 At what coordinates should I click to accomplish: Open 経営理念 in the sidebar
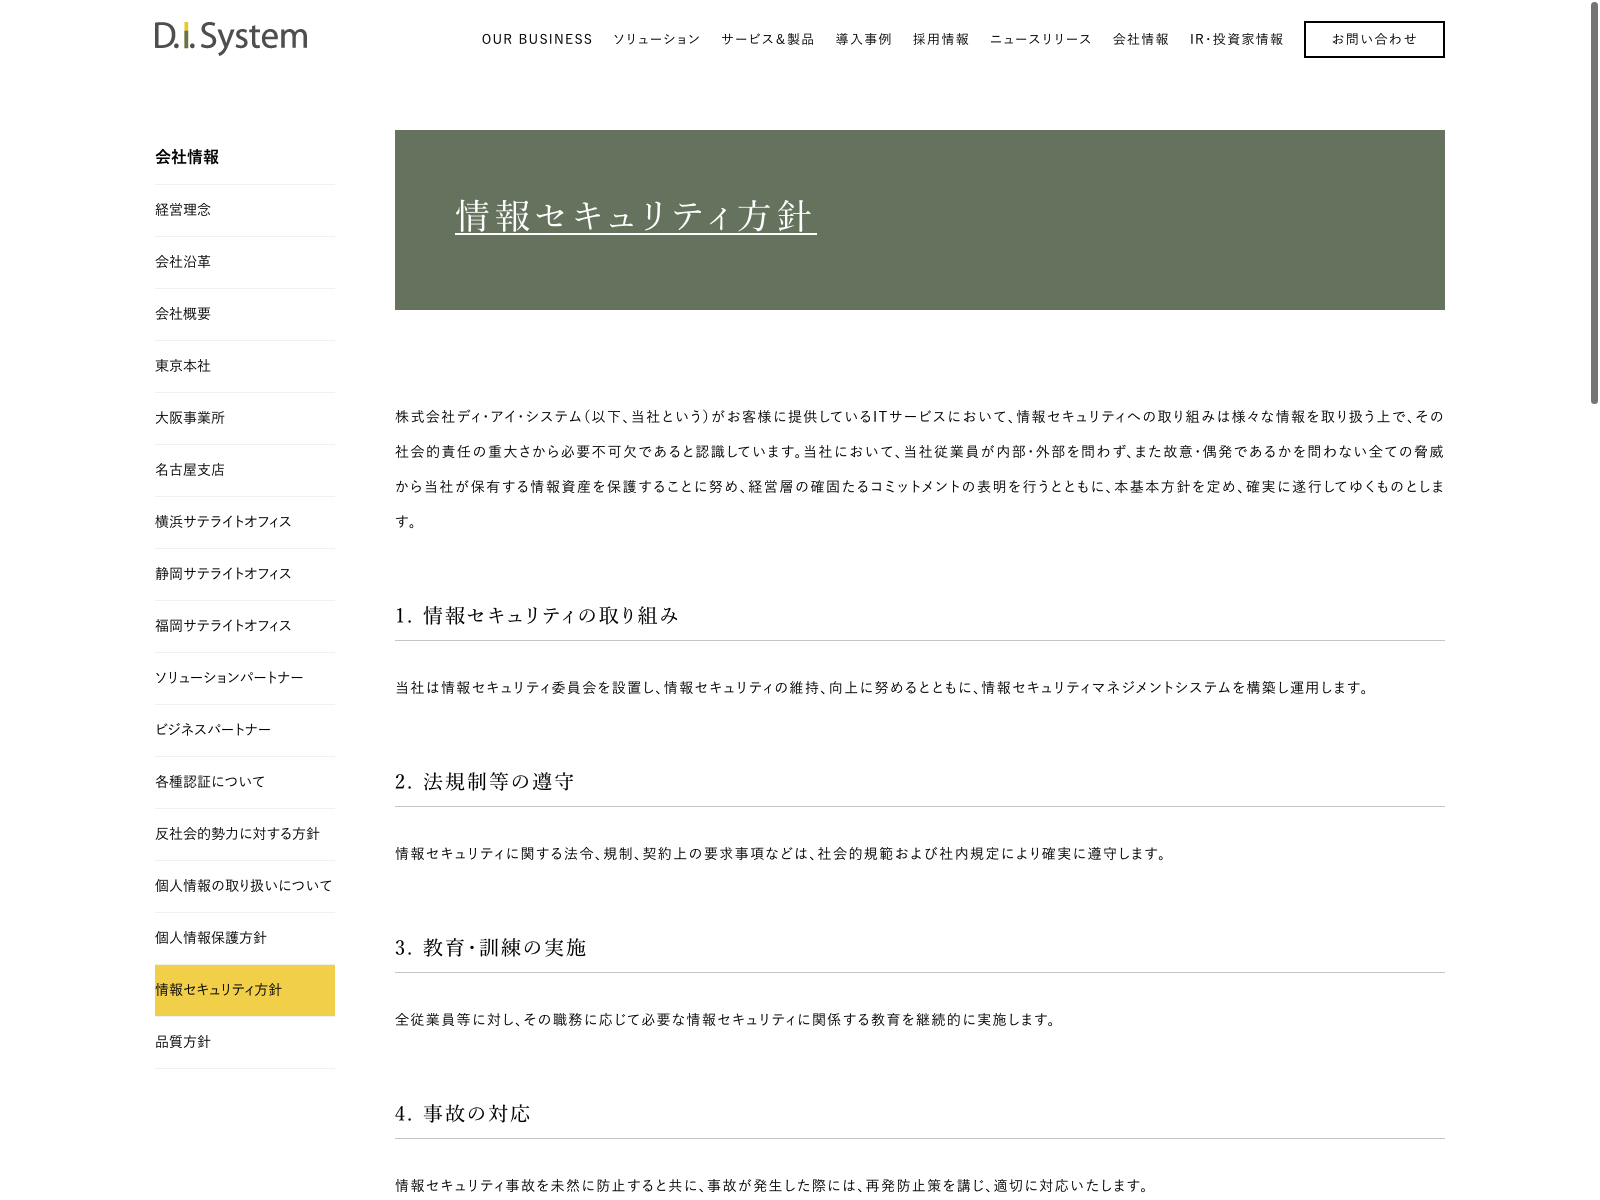[x=183, y=210]
